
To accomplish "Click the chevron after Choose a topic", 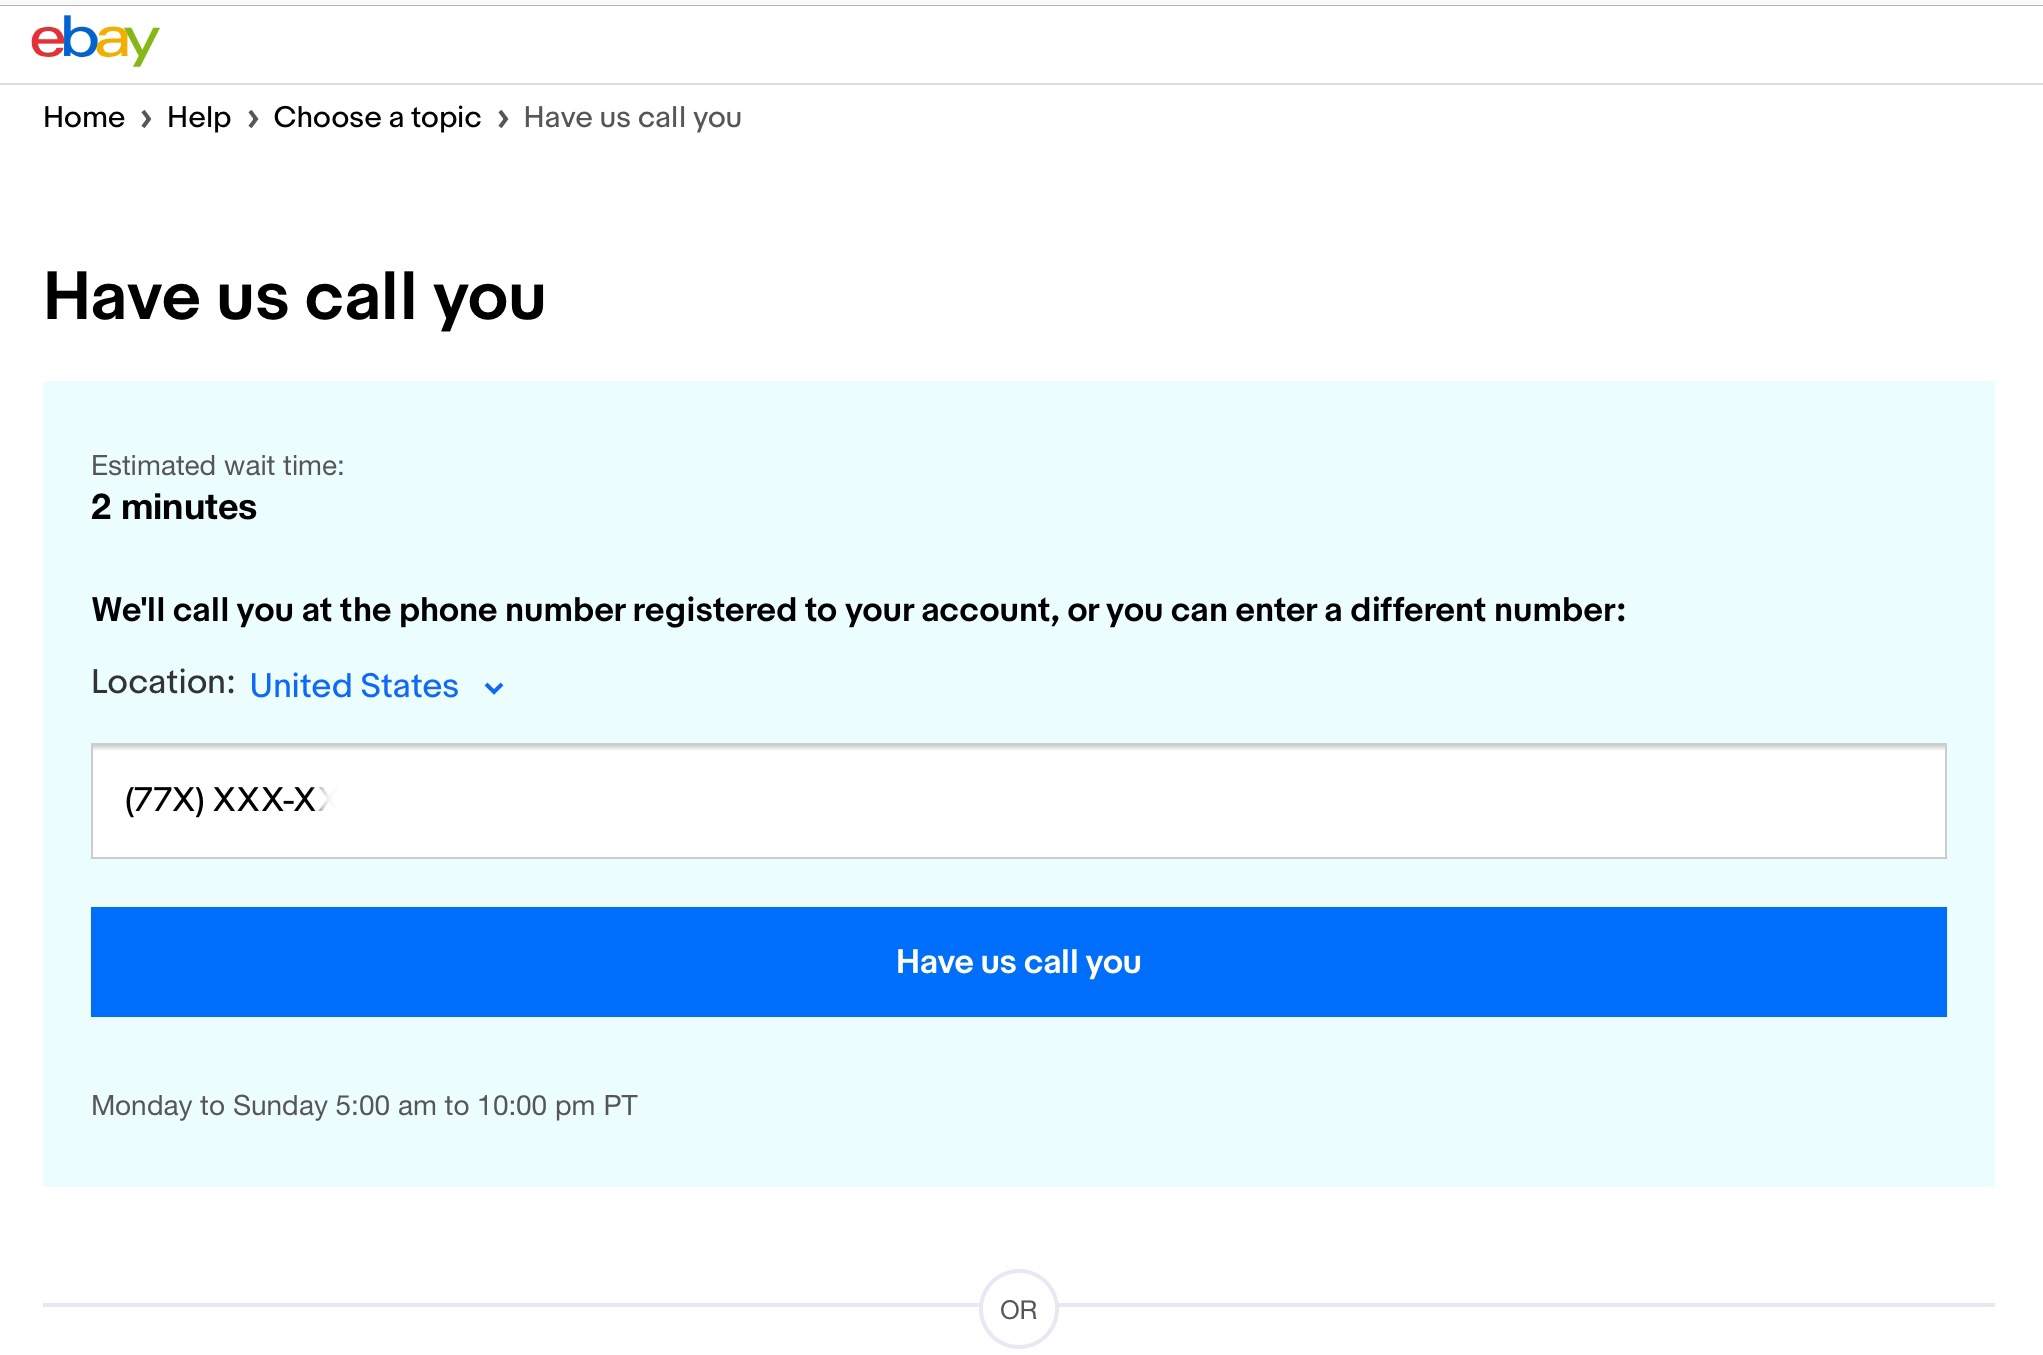I will [x=503, y=119].
